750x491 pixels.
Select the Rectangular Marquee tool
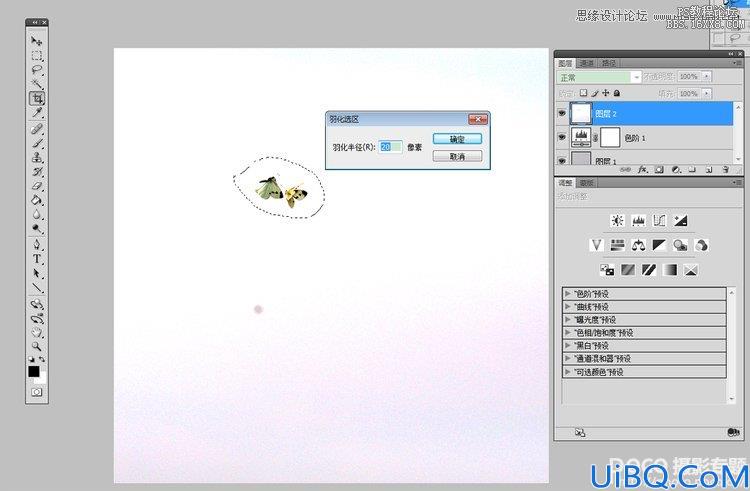pyautogui.click(x=37, y=55)
